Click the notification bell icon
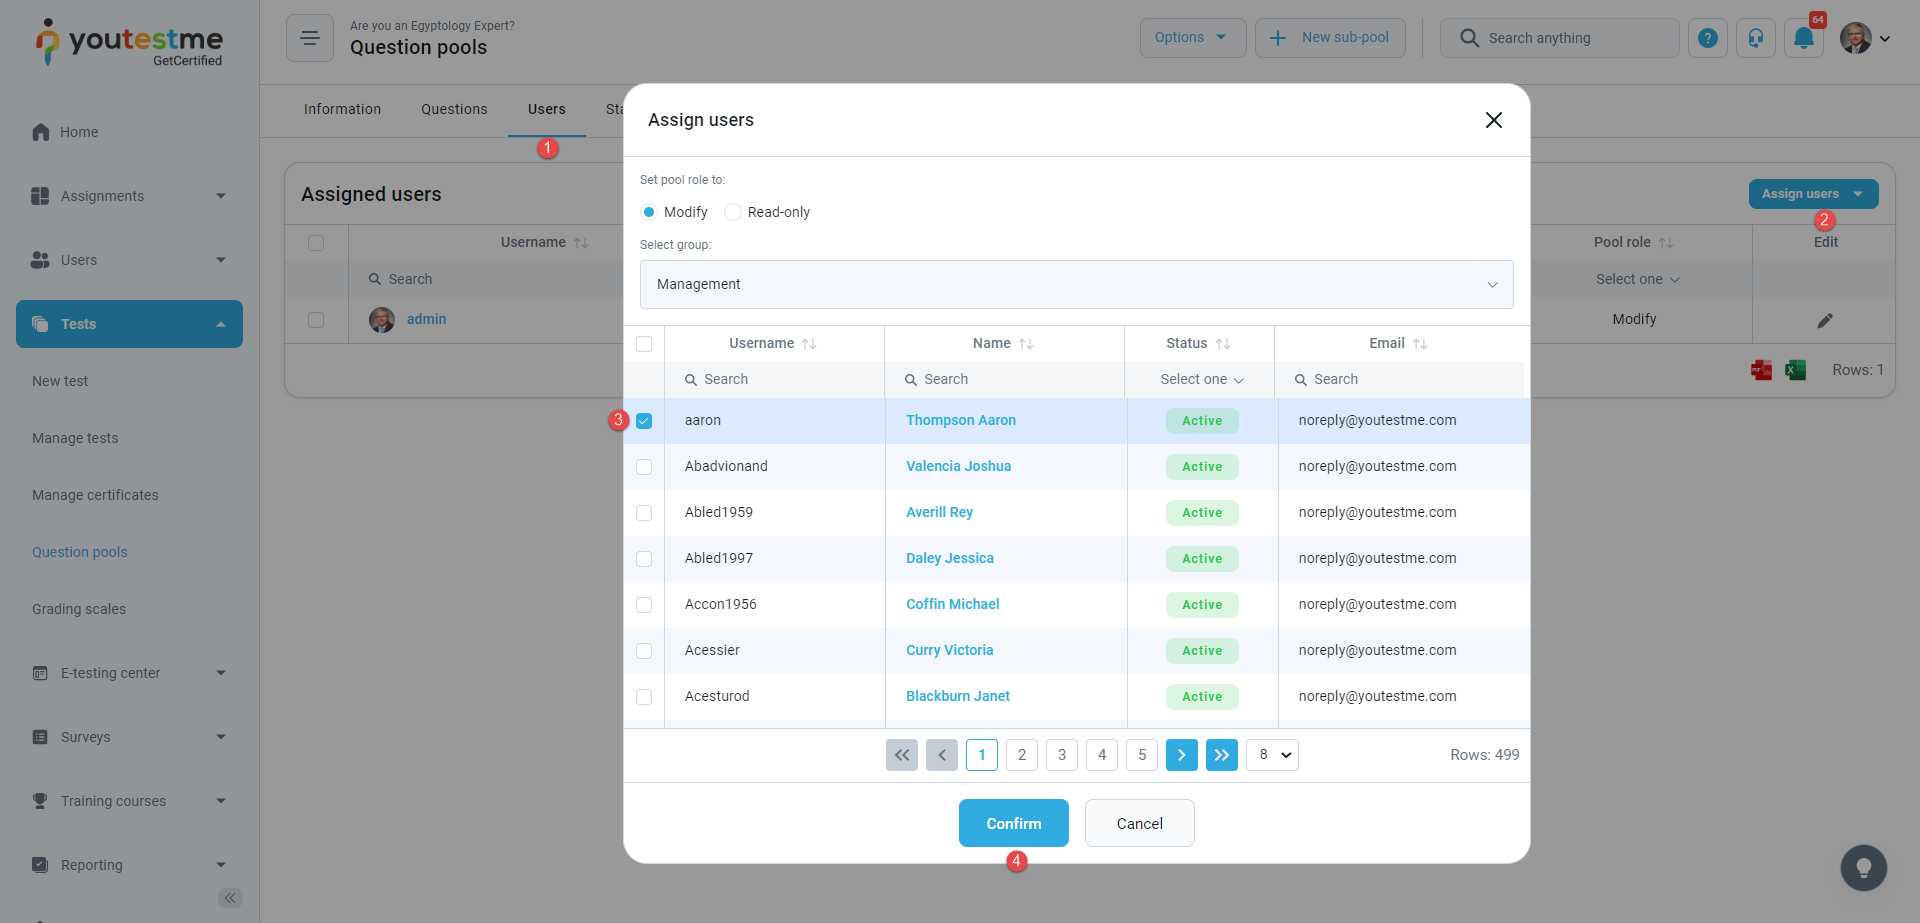 click(x=1803, y=38)
